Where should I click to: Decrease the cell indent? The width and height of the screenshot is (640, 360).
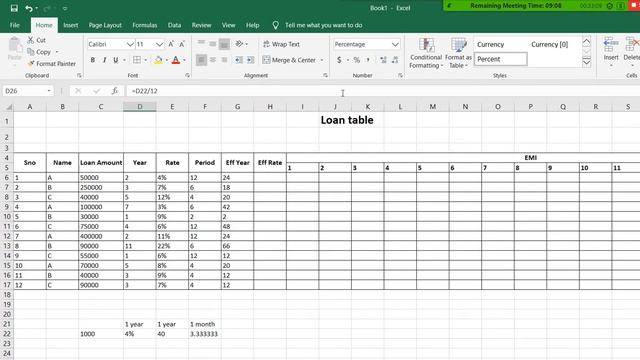click(239, 60)
